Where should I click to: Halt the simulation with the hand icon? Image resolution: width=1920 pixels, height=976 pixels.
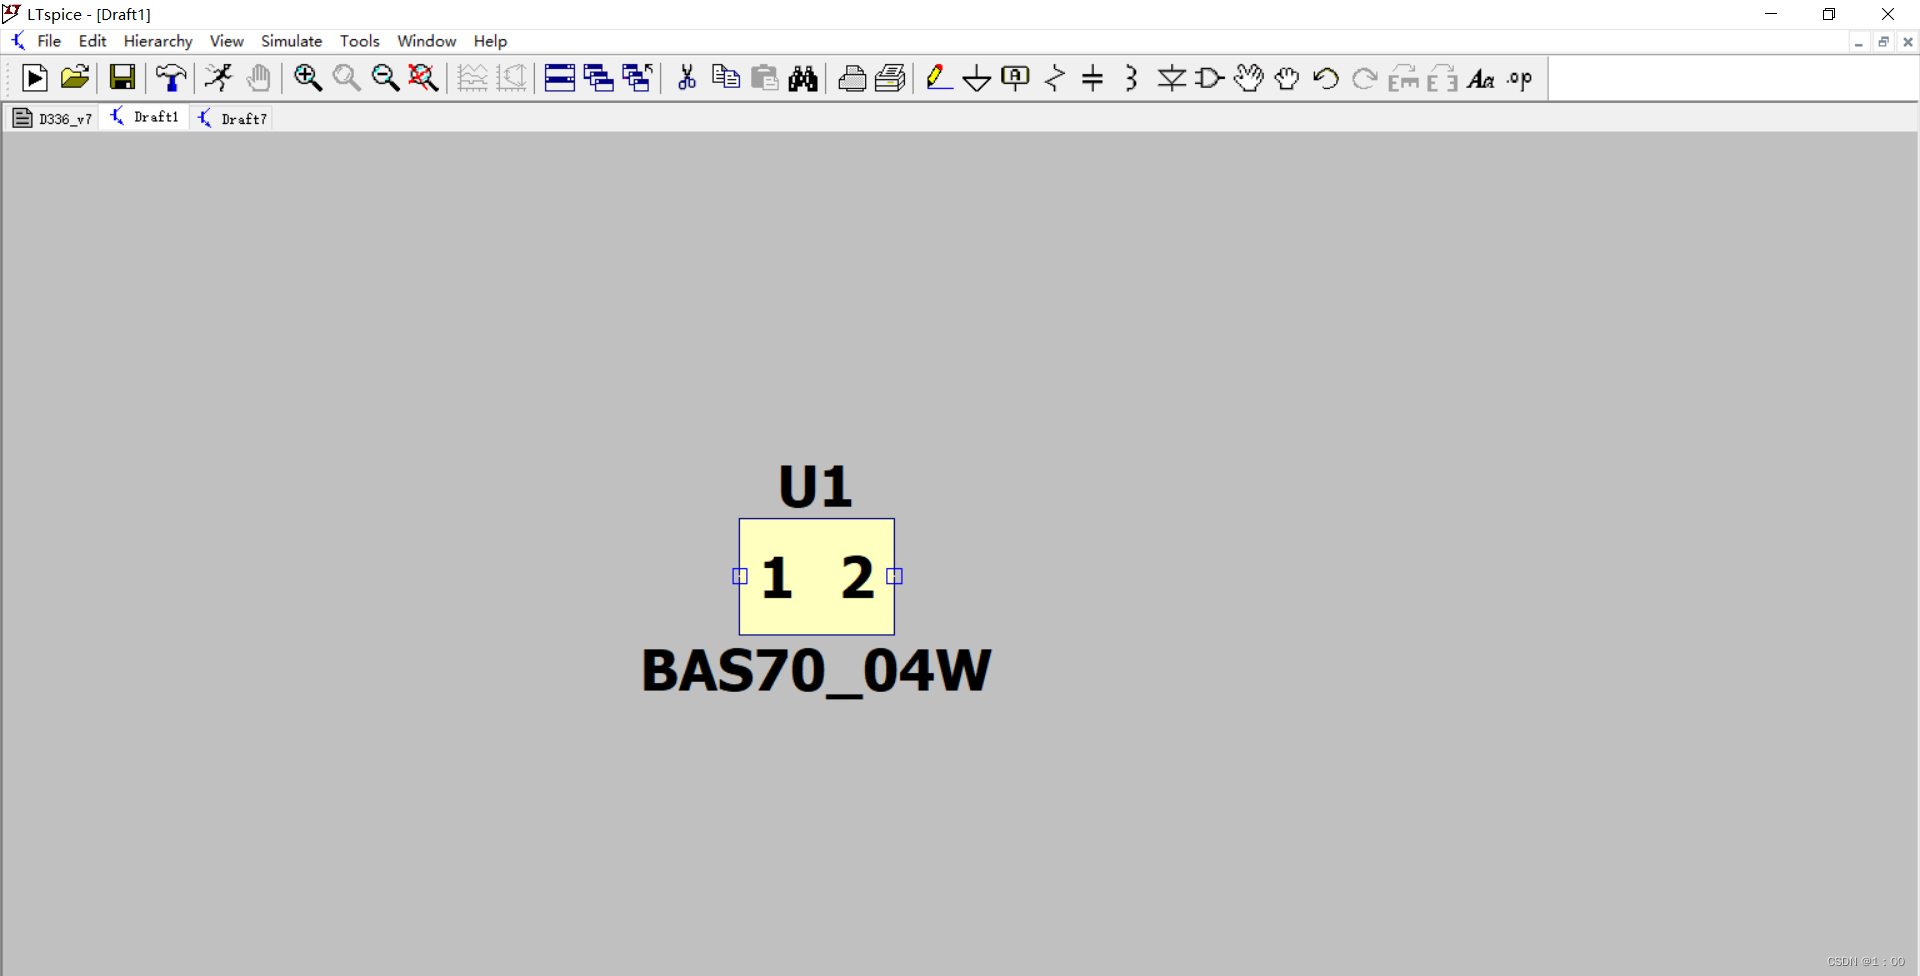coord(259,78)
